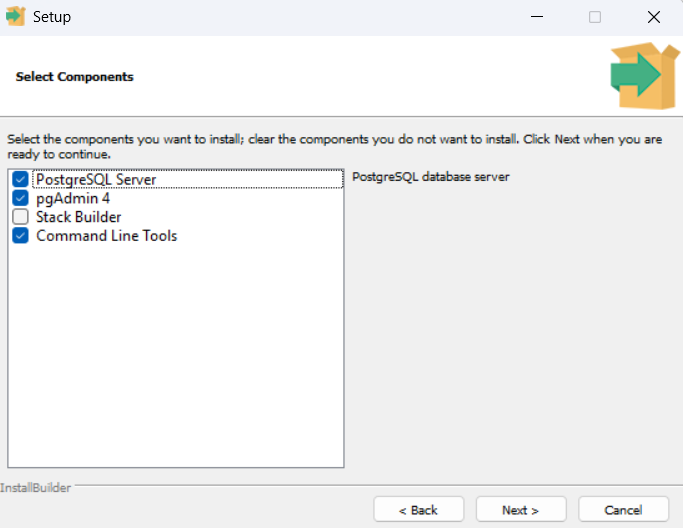Select the Stack Builder component label

78,217
